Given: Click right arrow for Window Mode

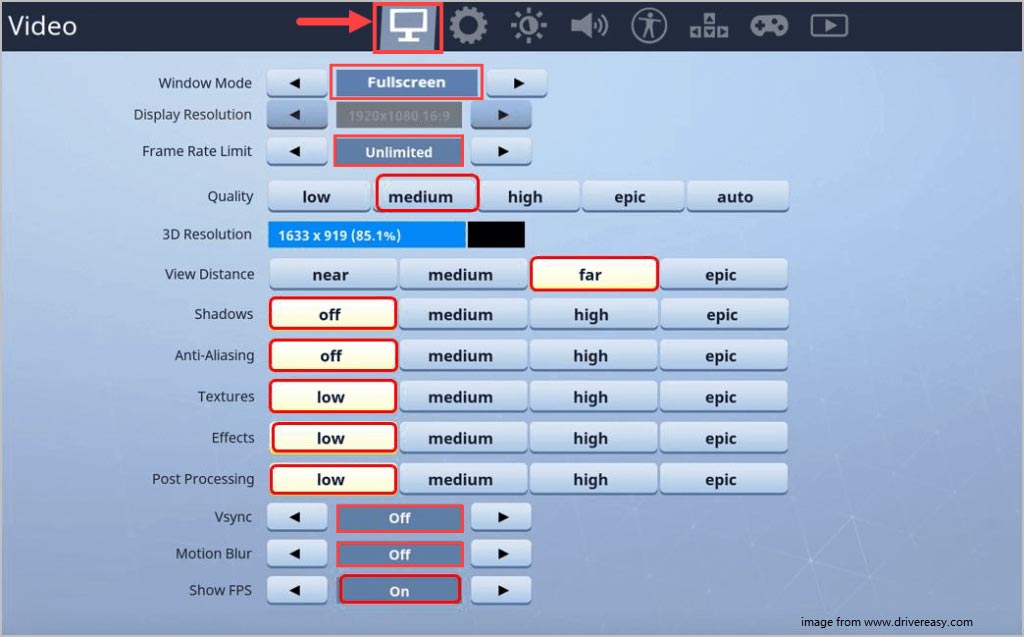Looking at the screenshot, I should [x=517, y=83].
